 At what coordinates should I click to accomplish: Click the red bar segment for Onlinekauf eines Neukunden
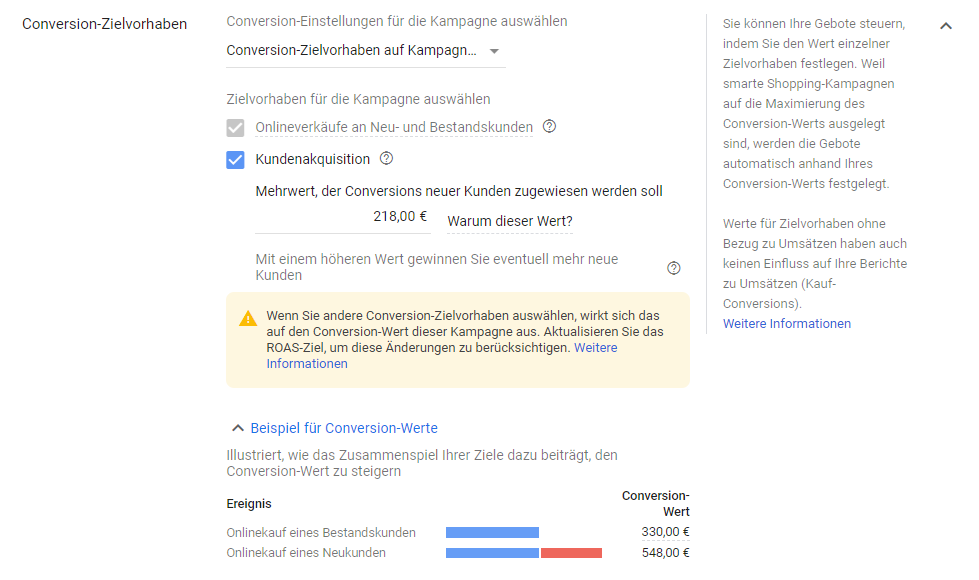pos(571,552)
